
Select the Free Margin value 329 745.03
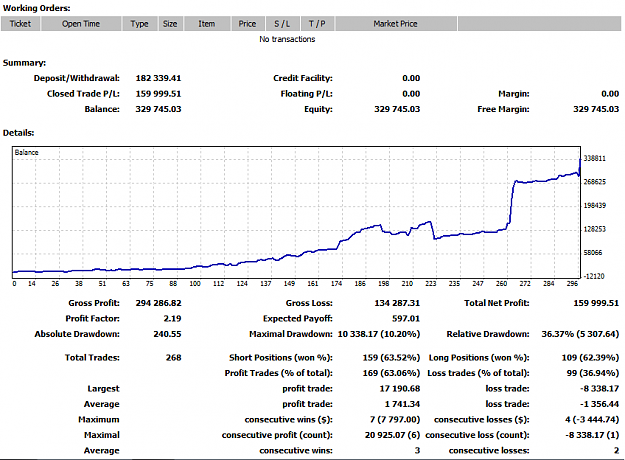tap(596, 109)
